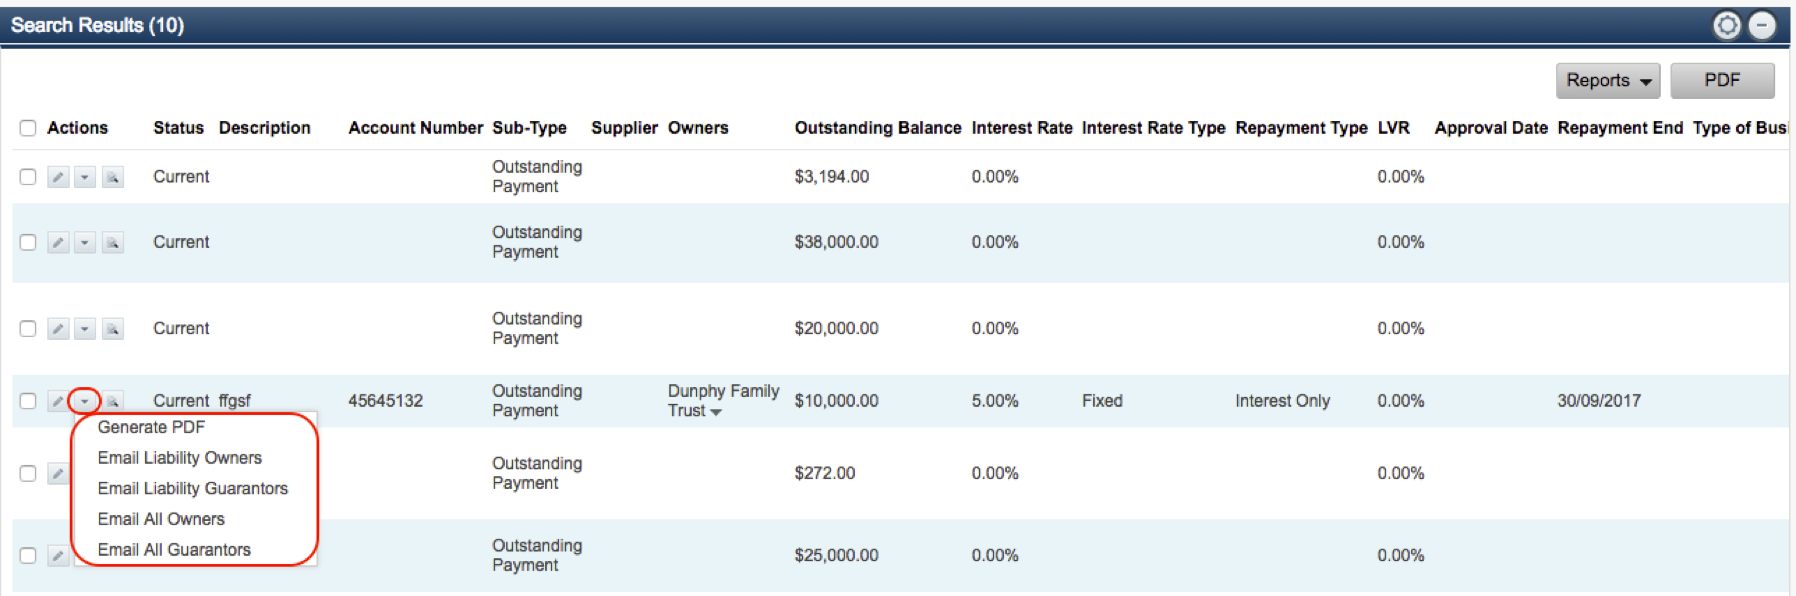Expand the Dunphy Family Trust owners arrow
Image resolution: width=1796 pixels, height=596 pixels.
pyautogui.click(x=715, y=412)
